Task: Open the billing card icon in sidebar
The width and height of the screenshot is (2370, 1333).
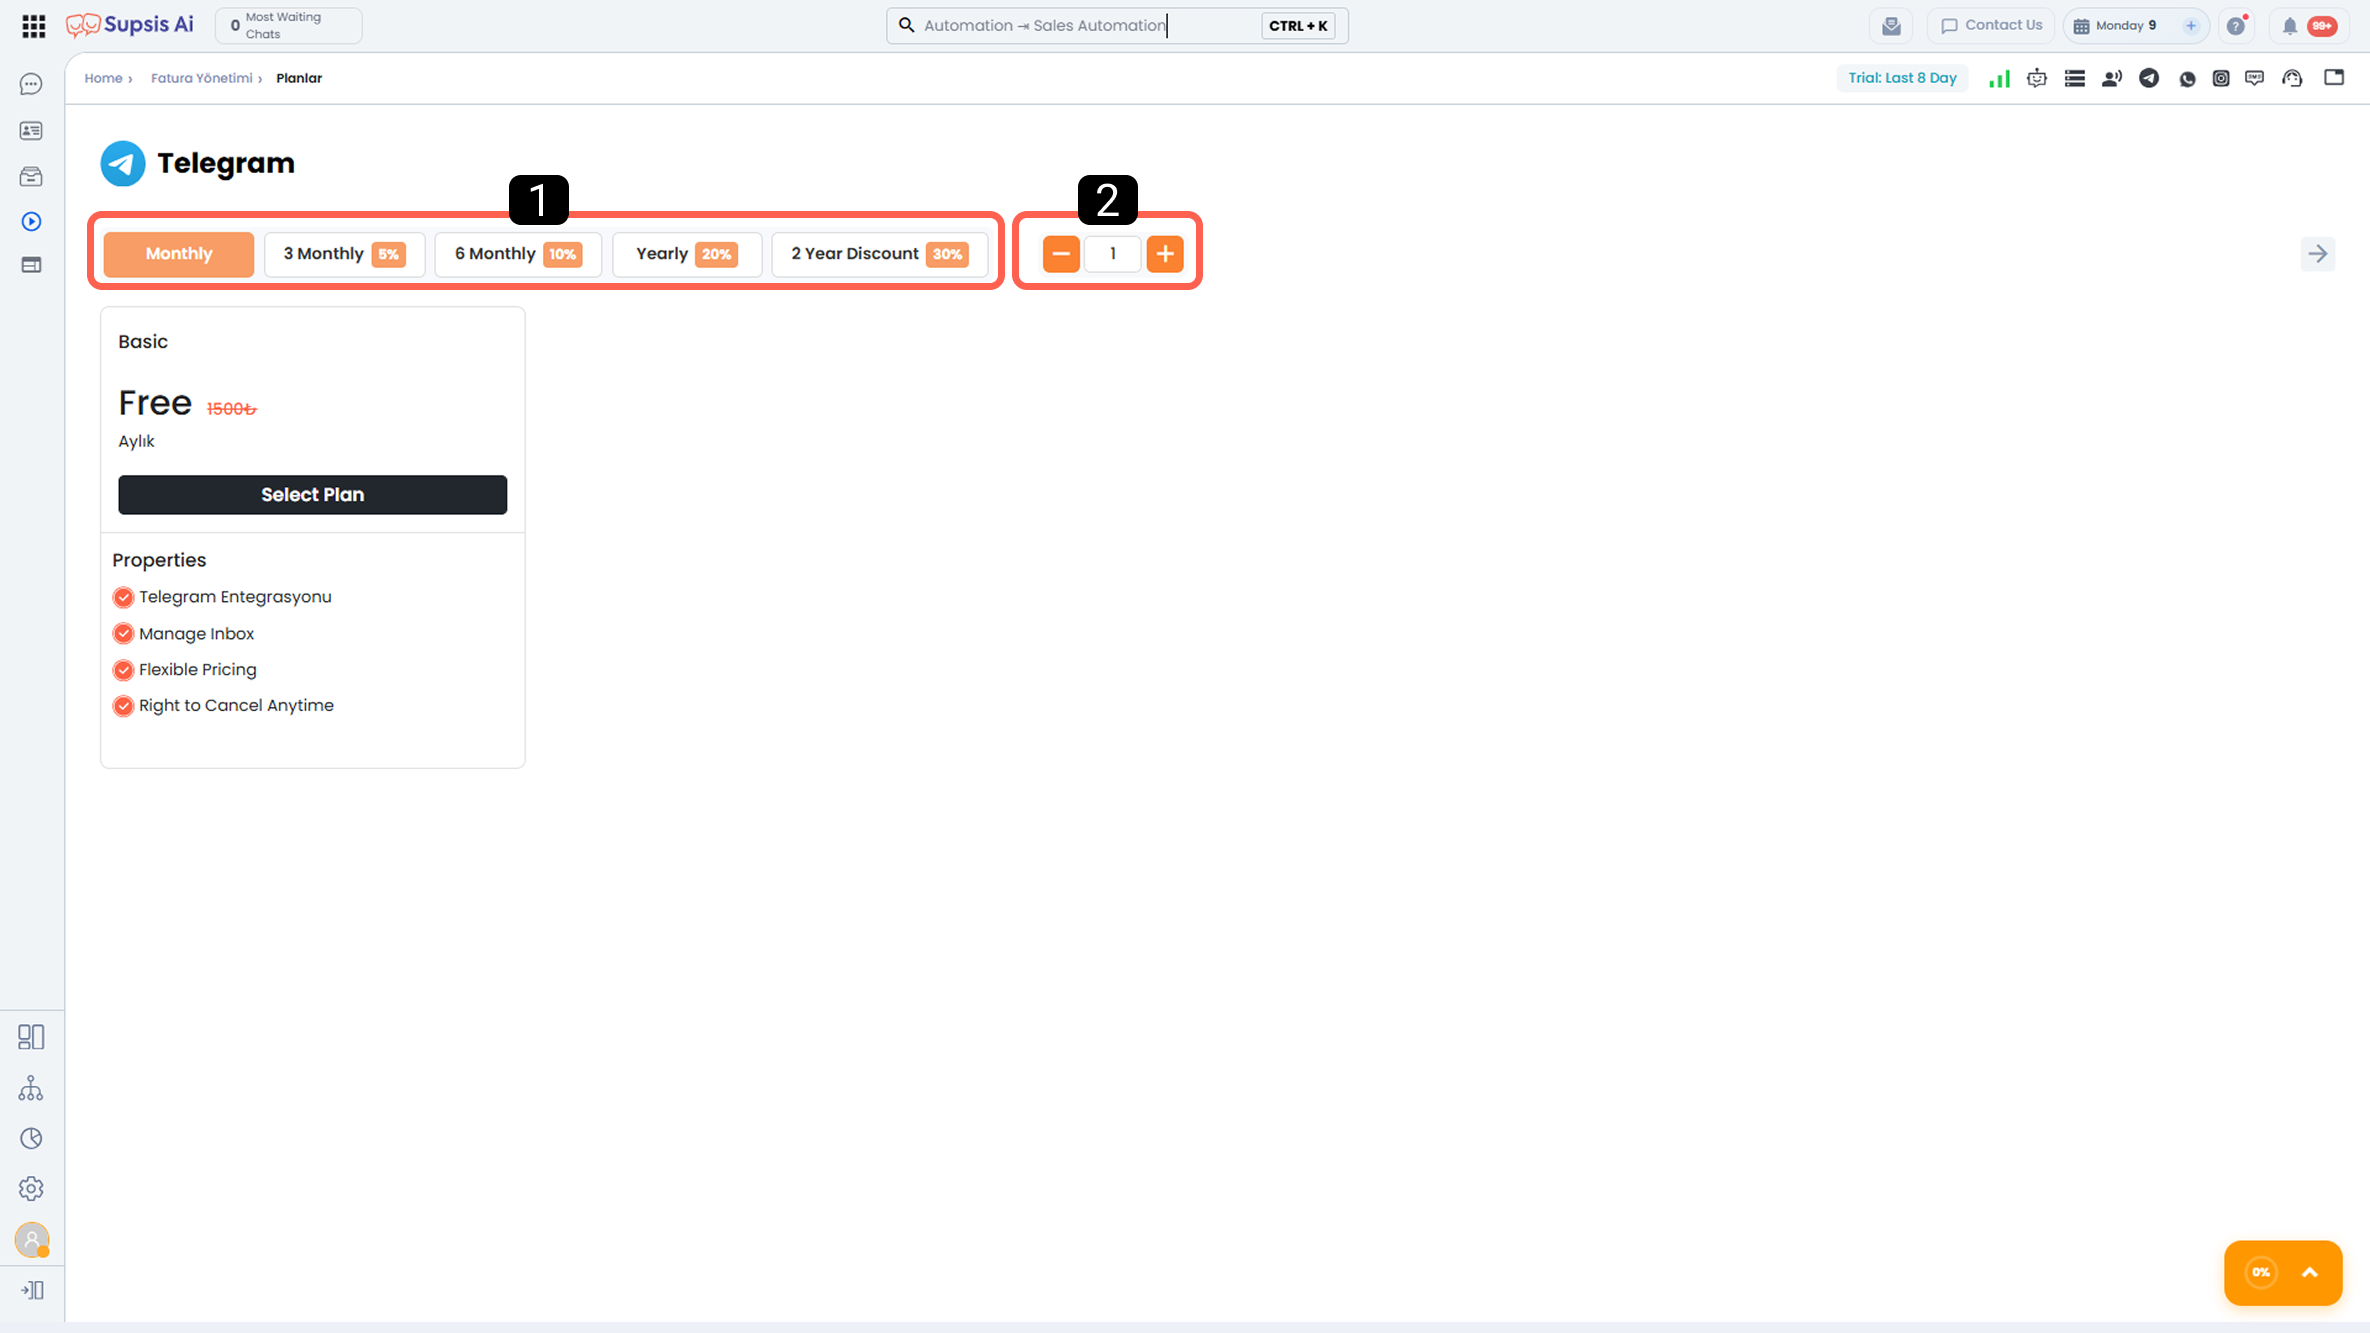Action: (x=31, y=265)
